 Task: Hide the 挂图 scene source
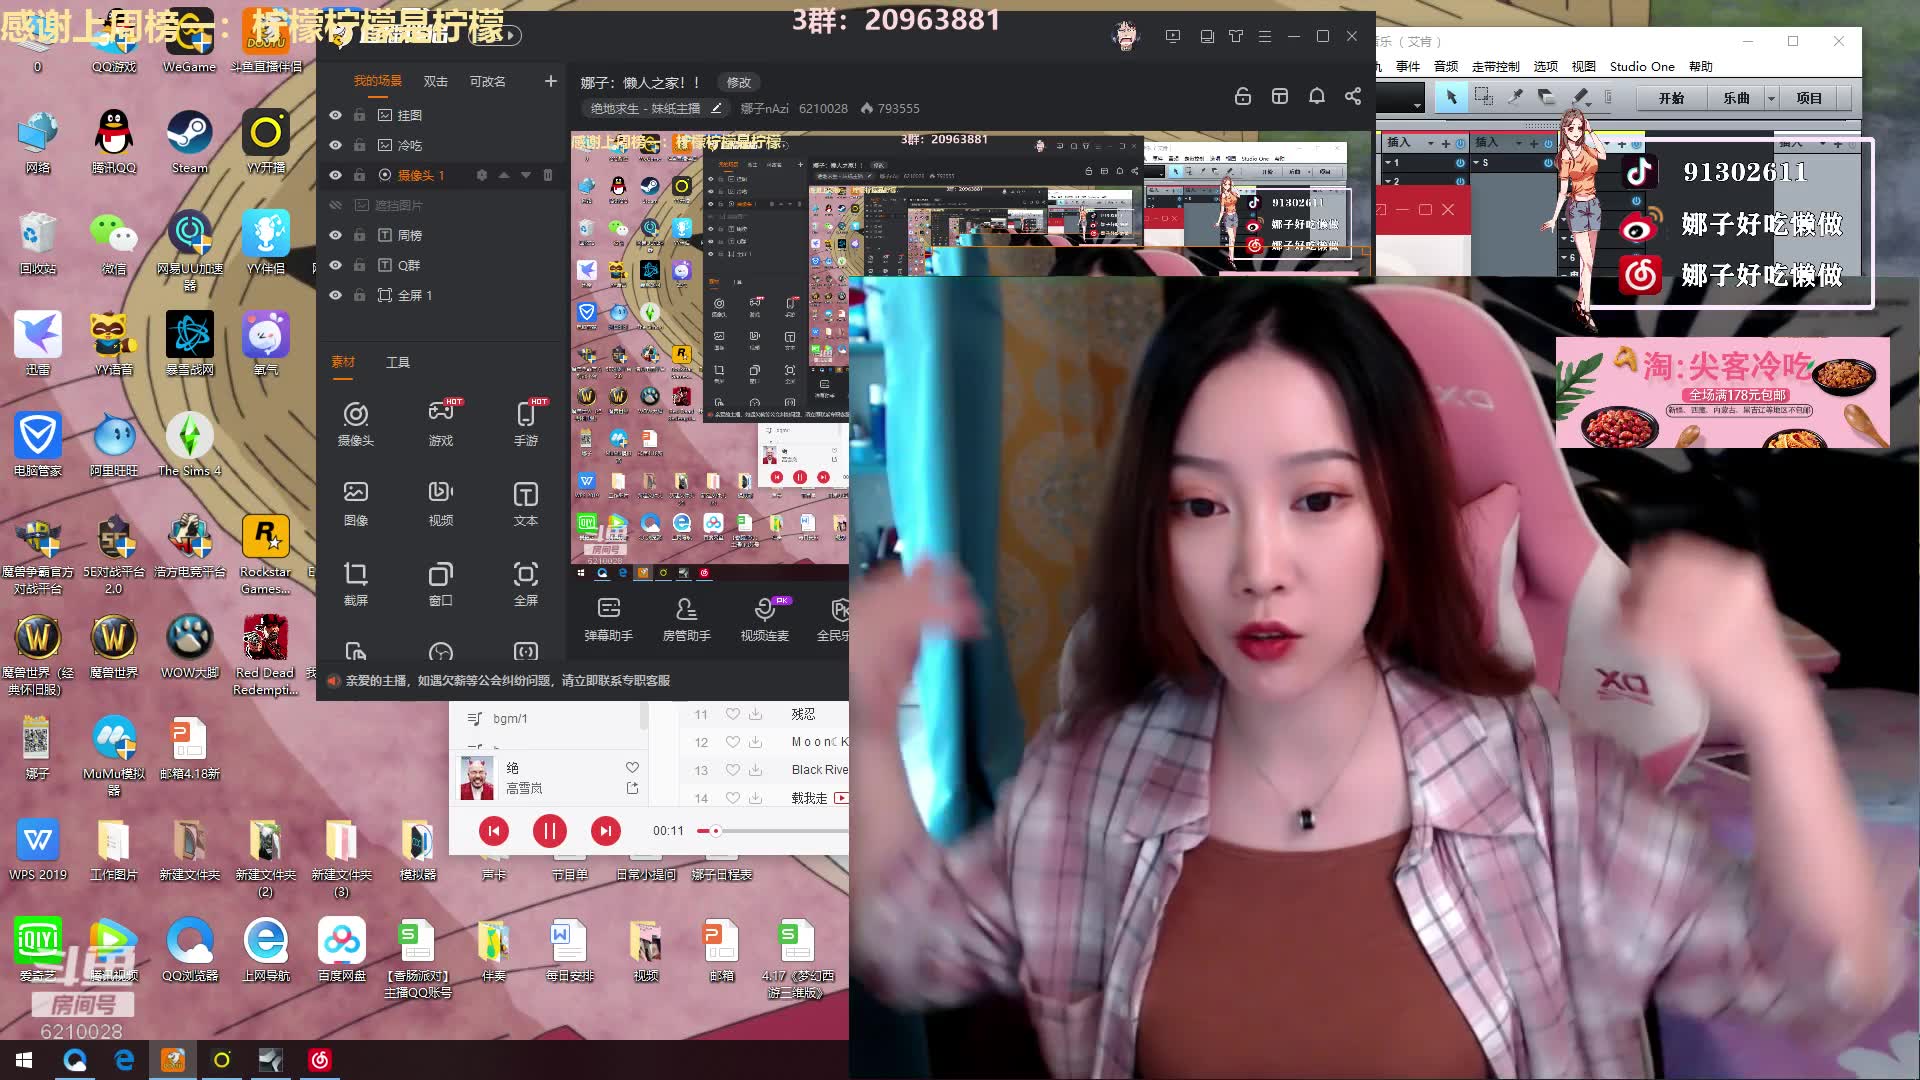[336, 115]
